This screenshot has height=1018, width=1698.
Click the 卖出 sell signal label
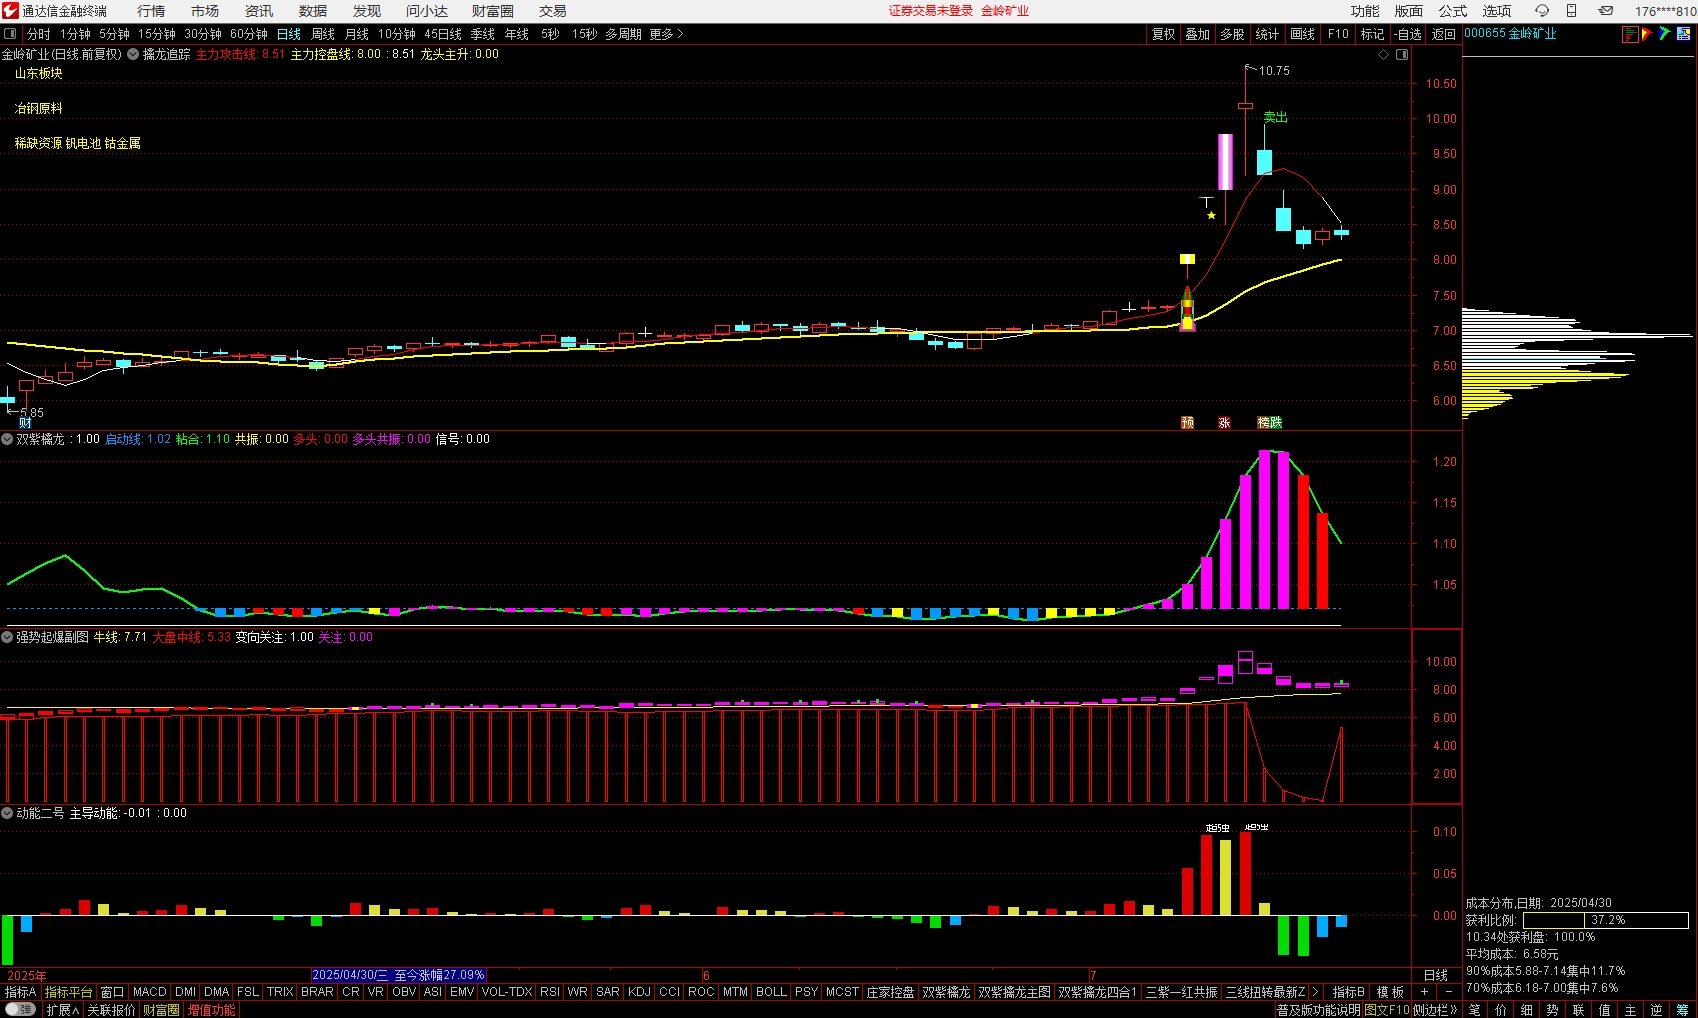click(1275, 117)
